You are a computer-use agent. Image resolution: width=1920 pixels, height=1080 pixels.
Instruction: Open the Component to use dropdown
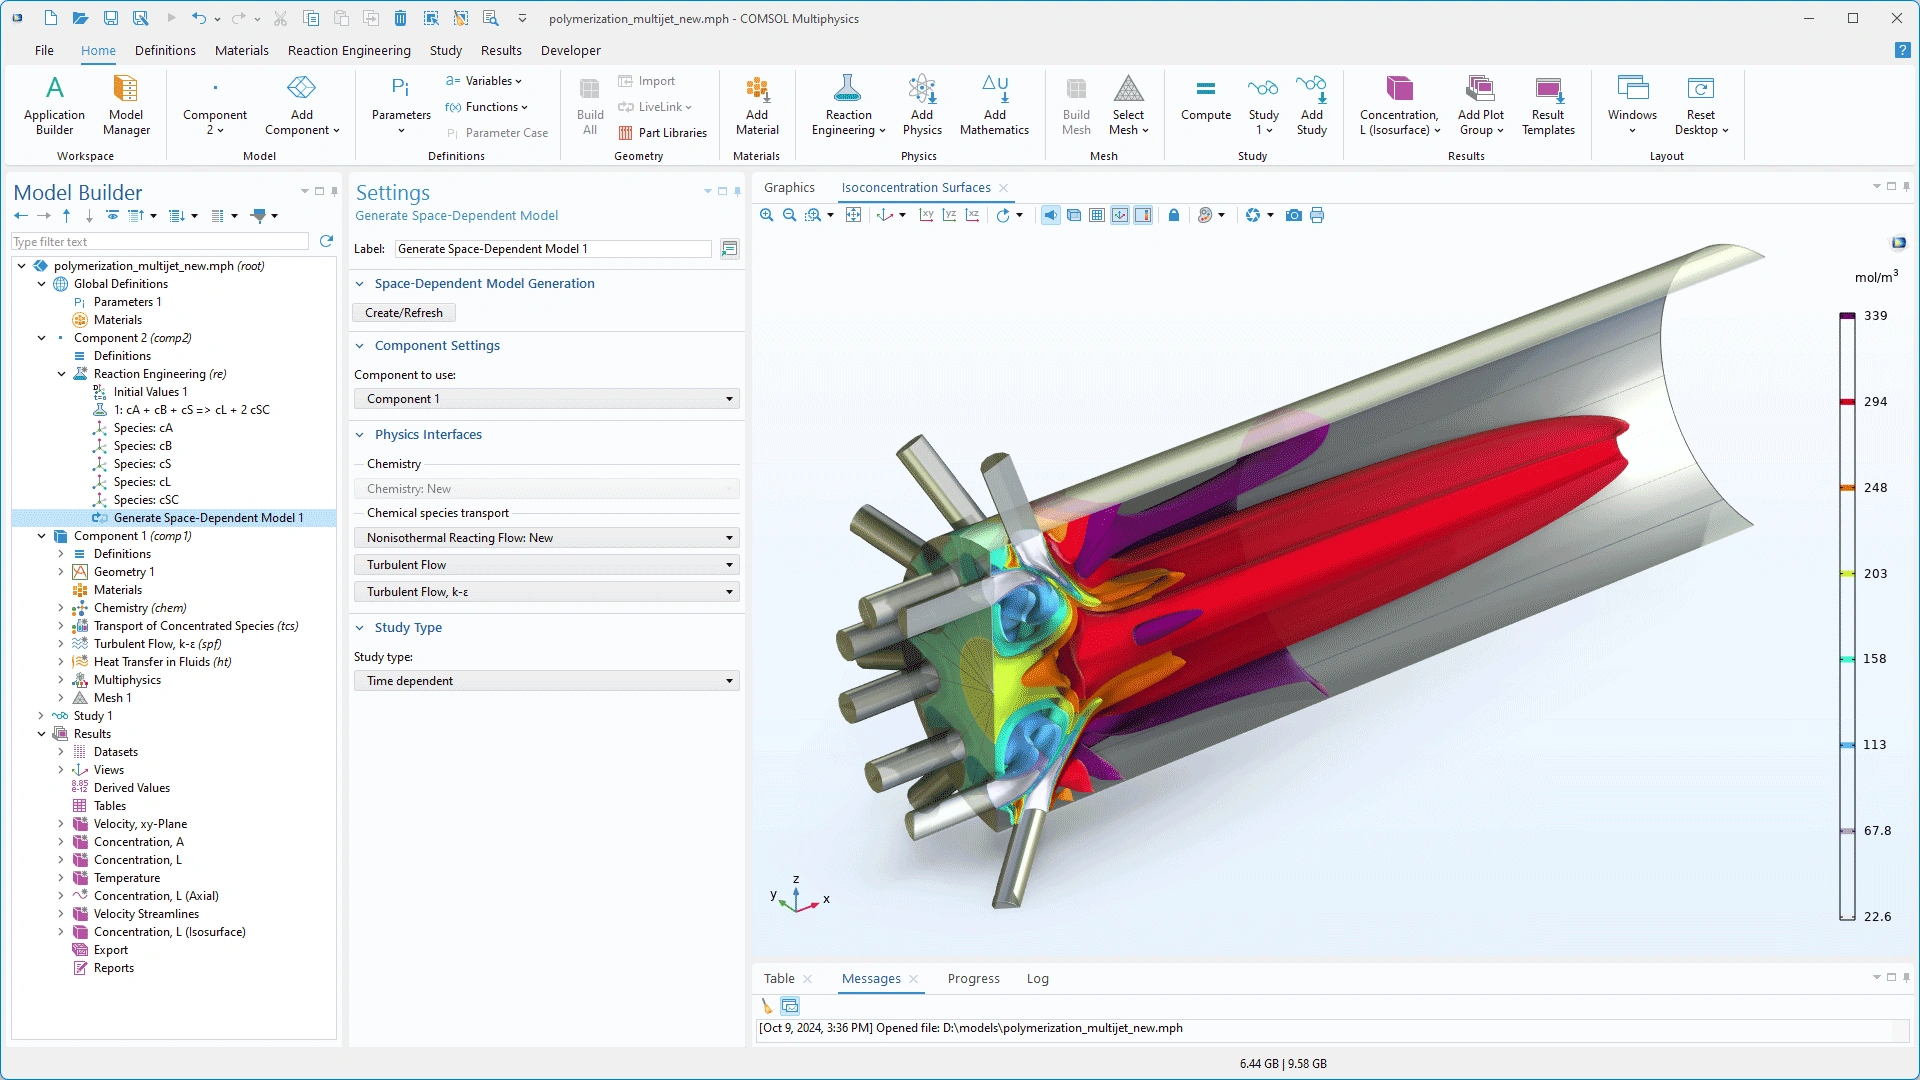[x=546, y=399]
